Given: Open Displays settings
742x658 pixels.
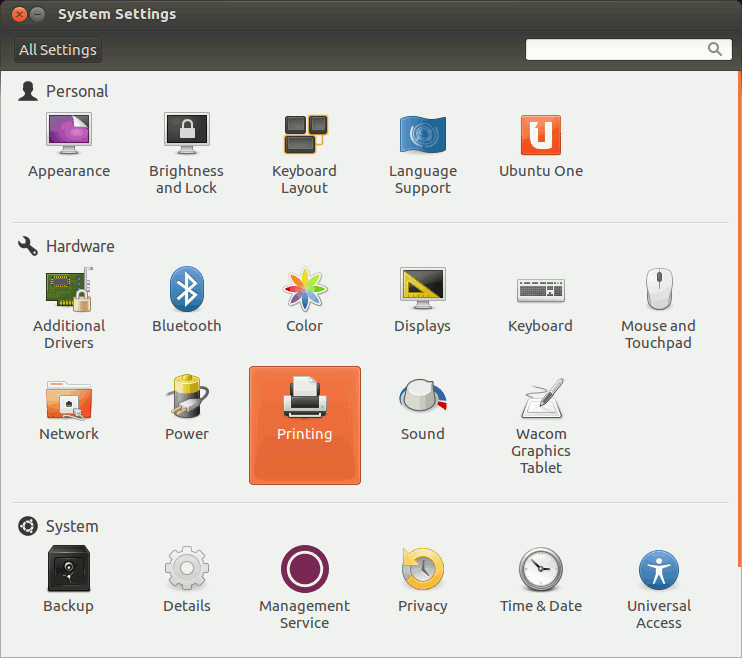Looking at the screenshot, I should pos(422,290).
